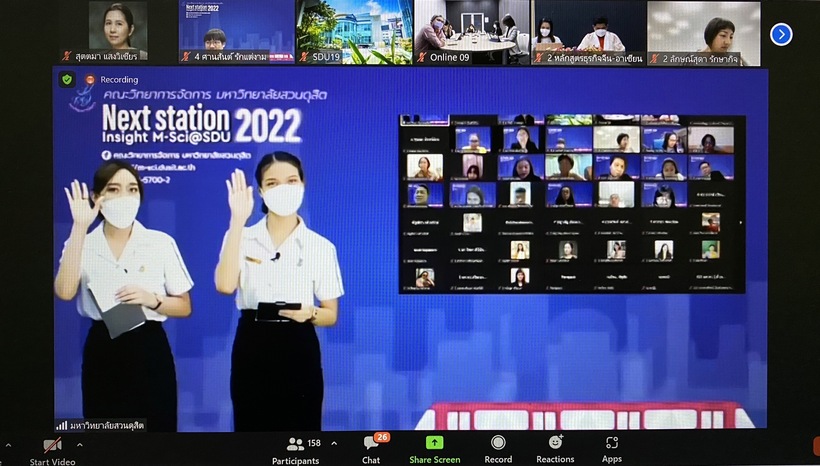Select 2 หลักสูตรธุรกิจจีน-อาเซียน thumbnail
Viewport: 820px width, 466px height.
coord(588,32)
